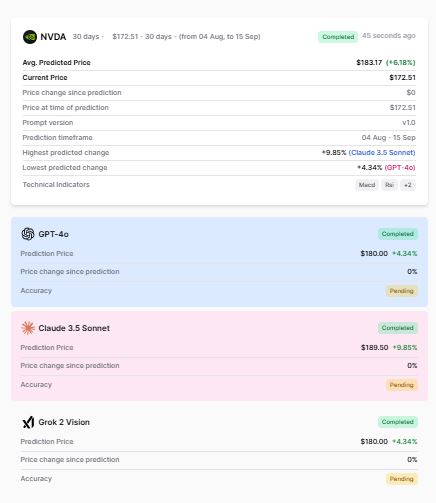Viewport: 436px width, 503px height.
Task: Expand the +2 more indicators badge
Action: pyautogui.click(x=408, y=185)
